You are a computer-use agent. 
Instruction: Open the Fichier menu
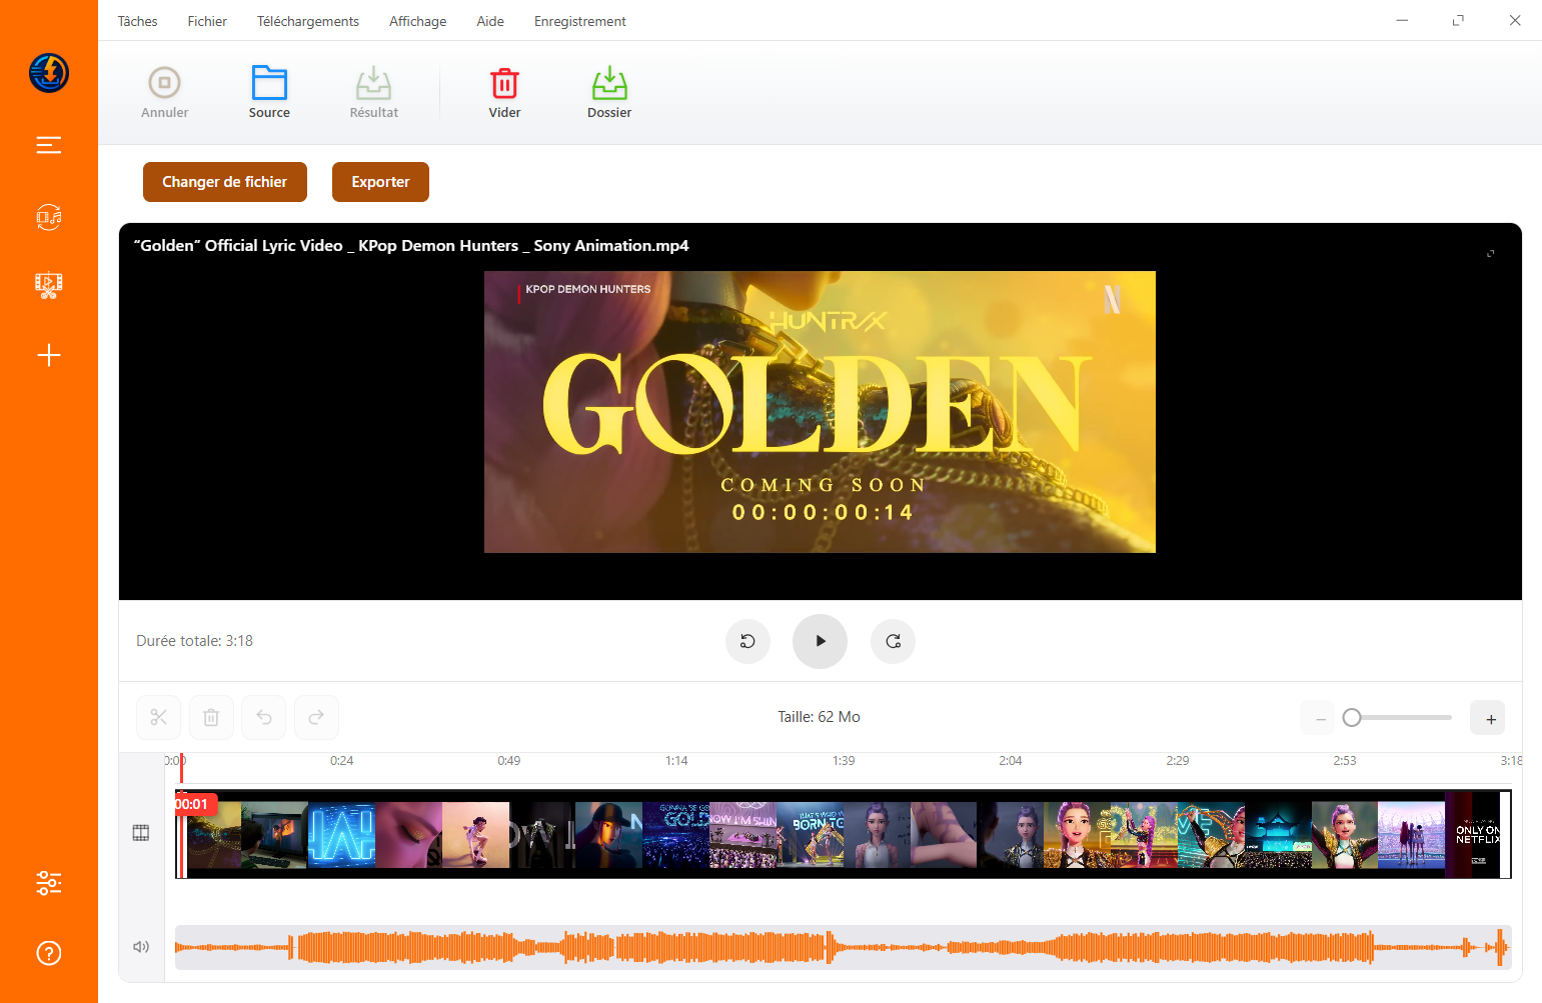pos(207,21)
